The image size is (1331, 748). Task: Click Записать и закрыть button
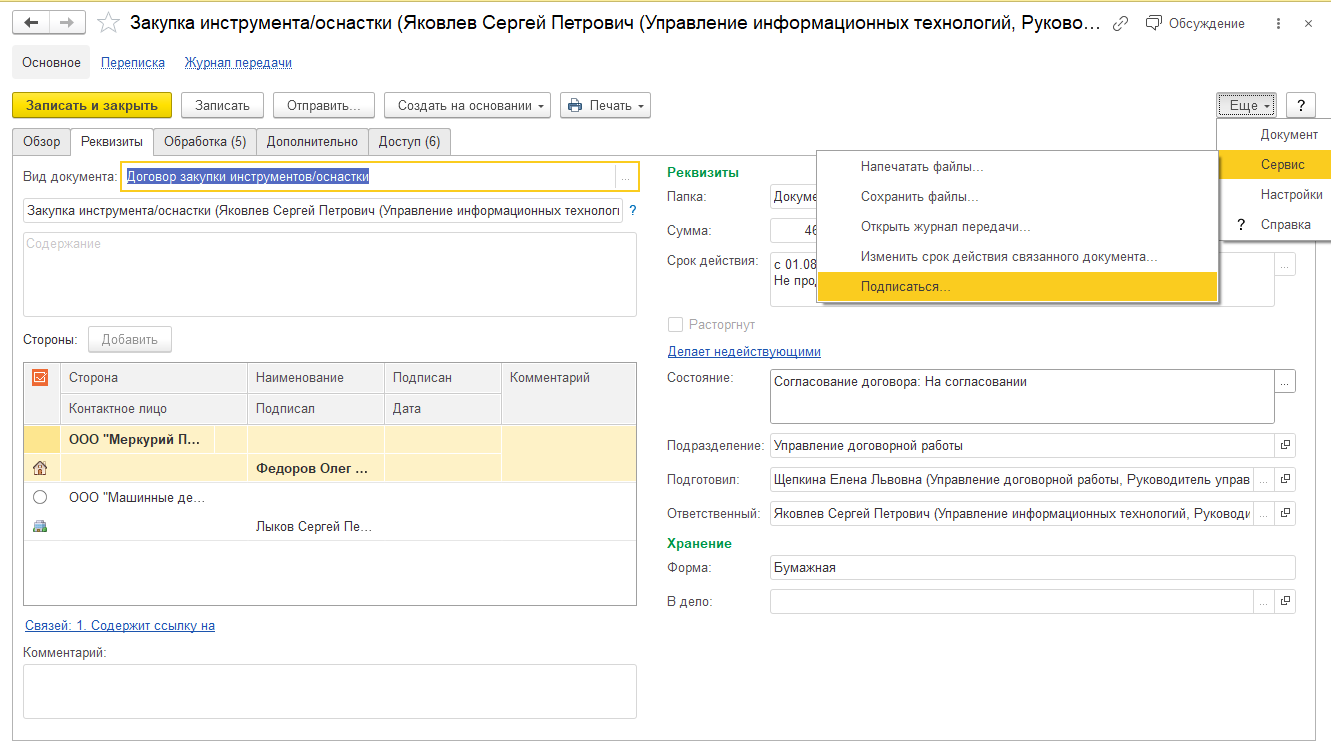pos(92,105)
